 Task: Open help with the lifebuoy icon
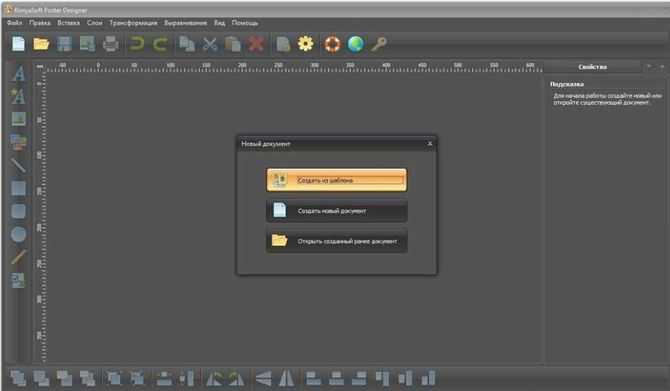click(x=332, y=44)
